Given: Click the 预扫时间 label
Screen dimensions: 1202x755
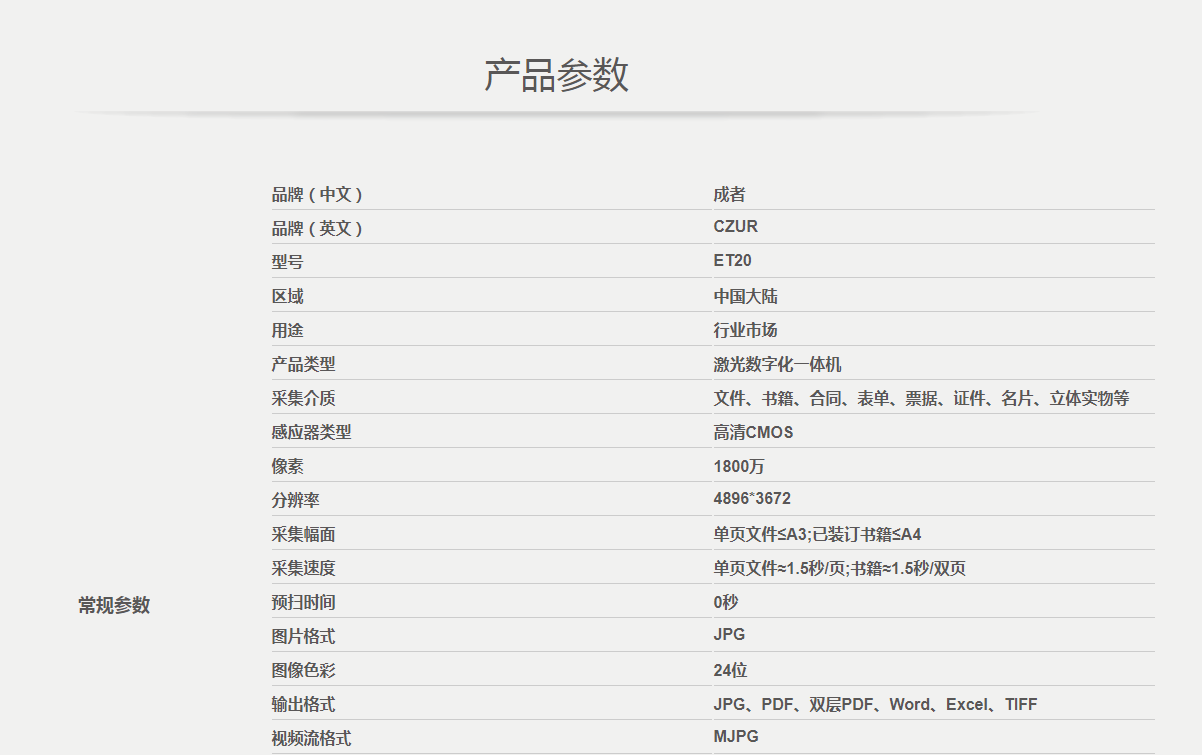Looking at the screenshot, I should pos(303,603).
